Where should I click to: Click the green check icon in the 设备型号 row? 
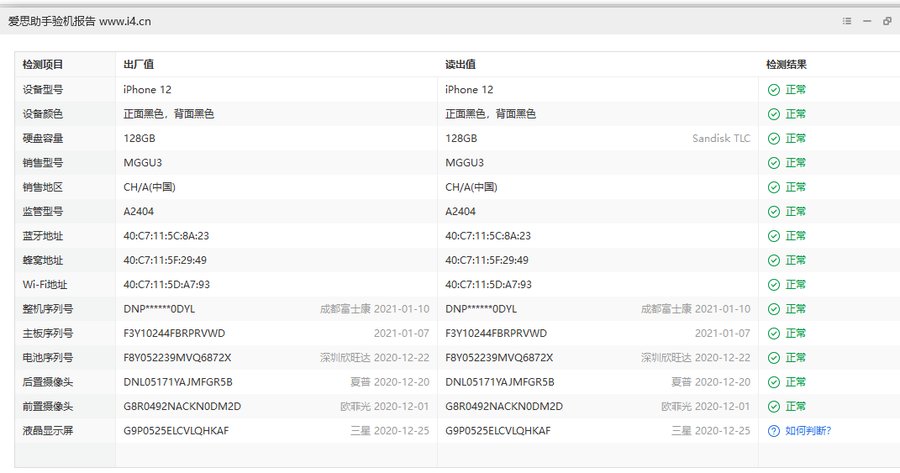(x=774, y=90)
